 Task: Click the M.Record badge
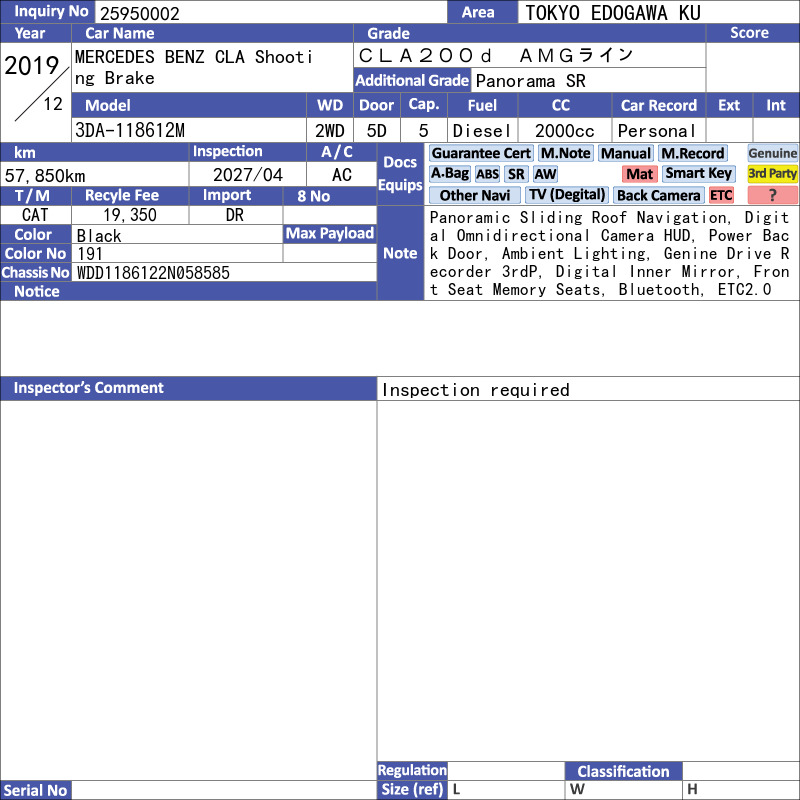pos(692,153)
